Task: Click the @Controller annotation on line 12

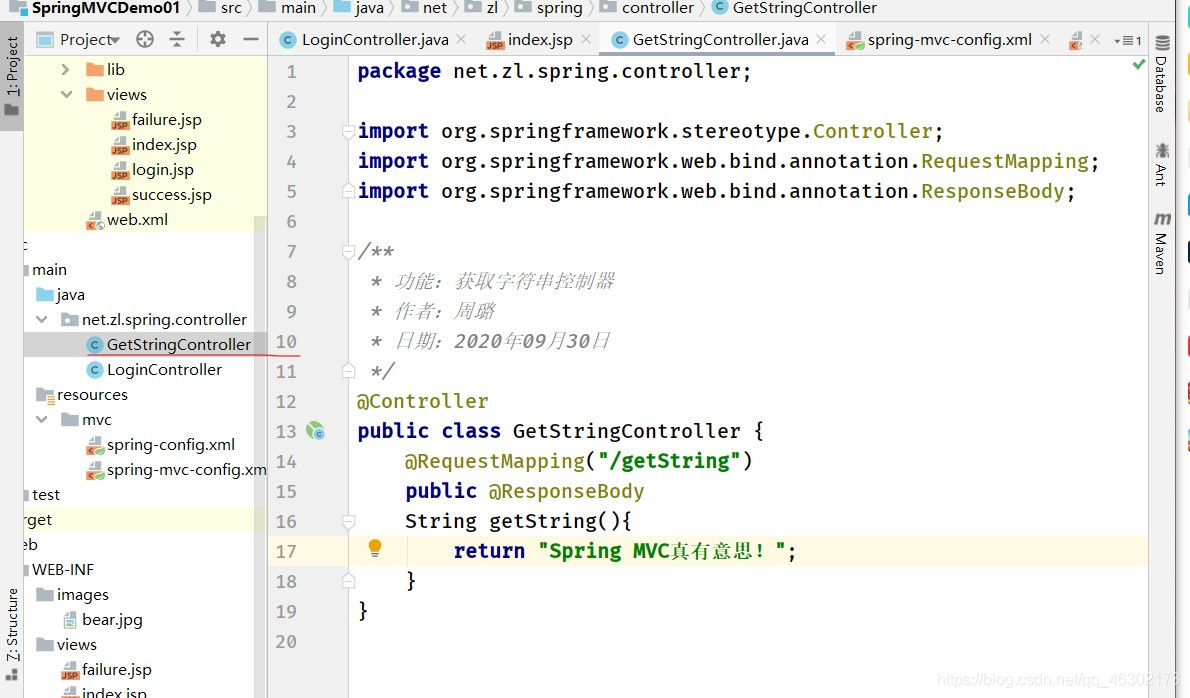Action: coord(422,401)
